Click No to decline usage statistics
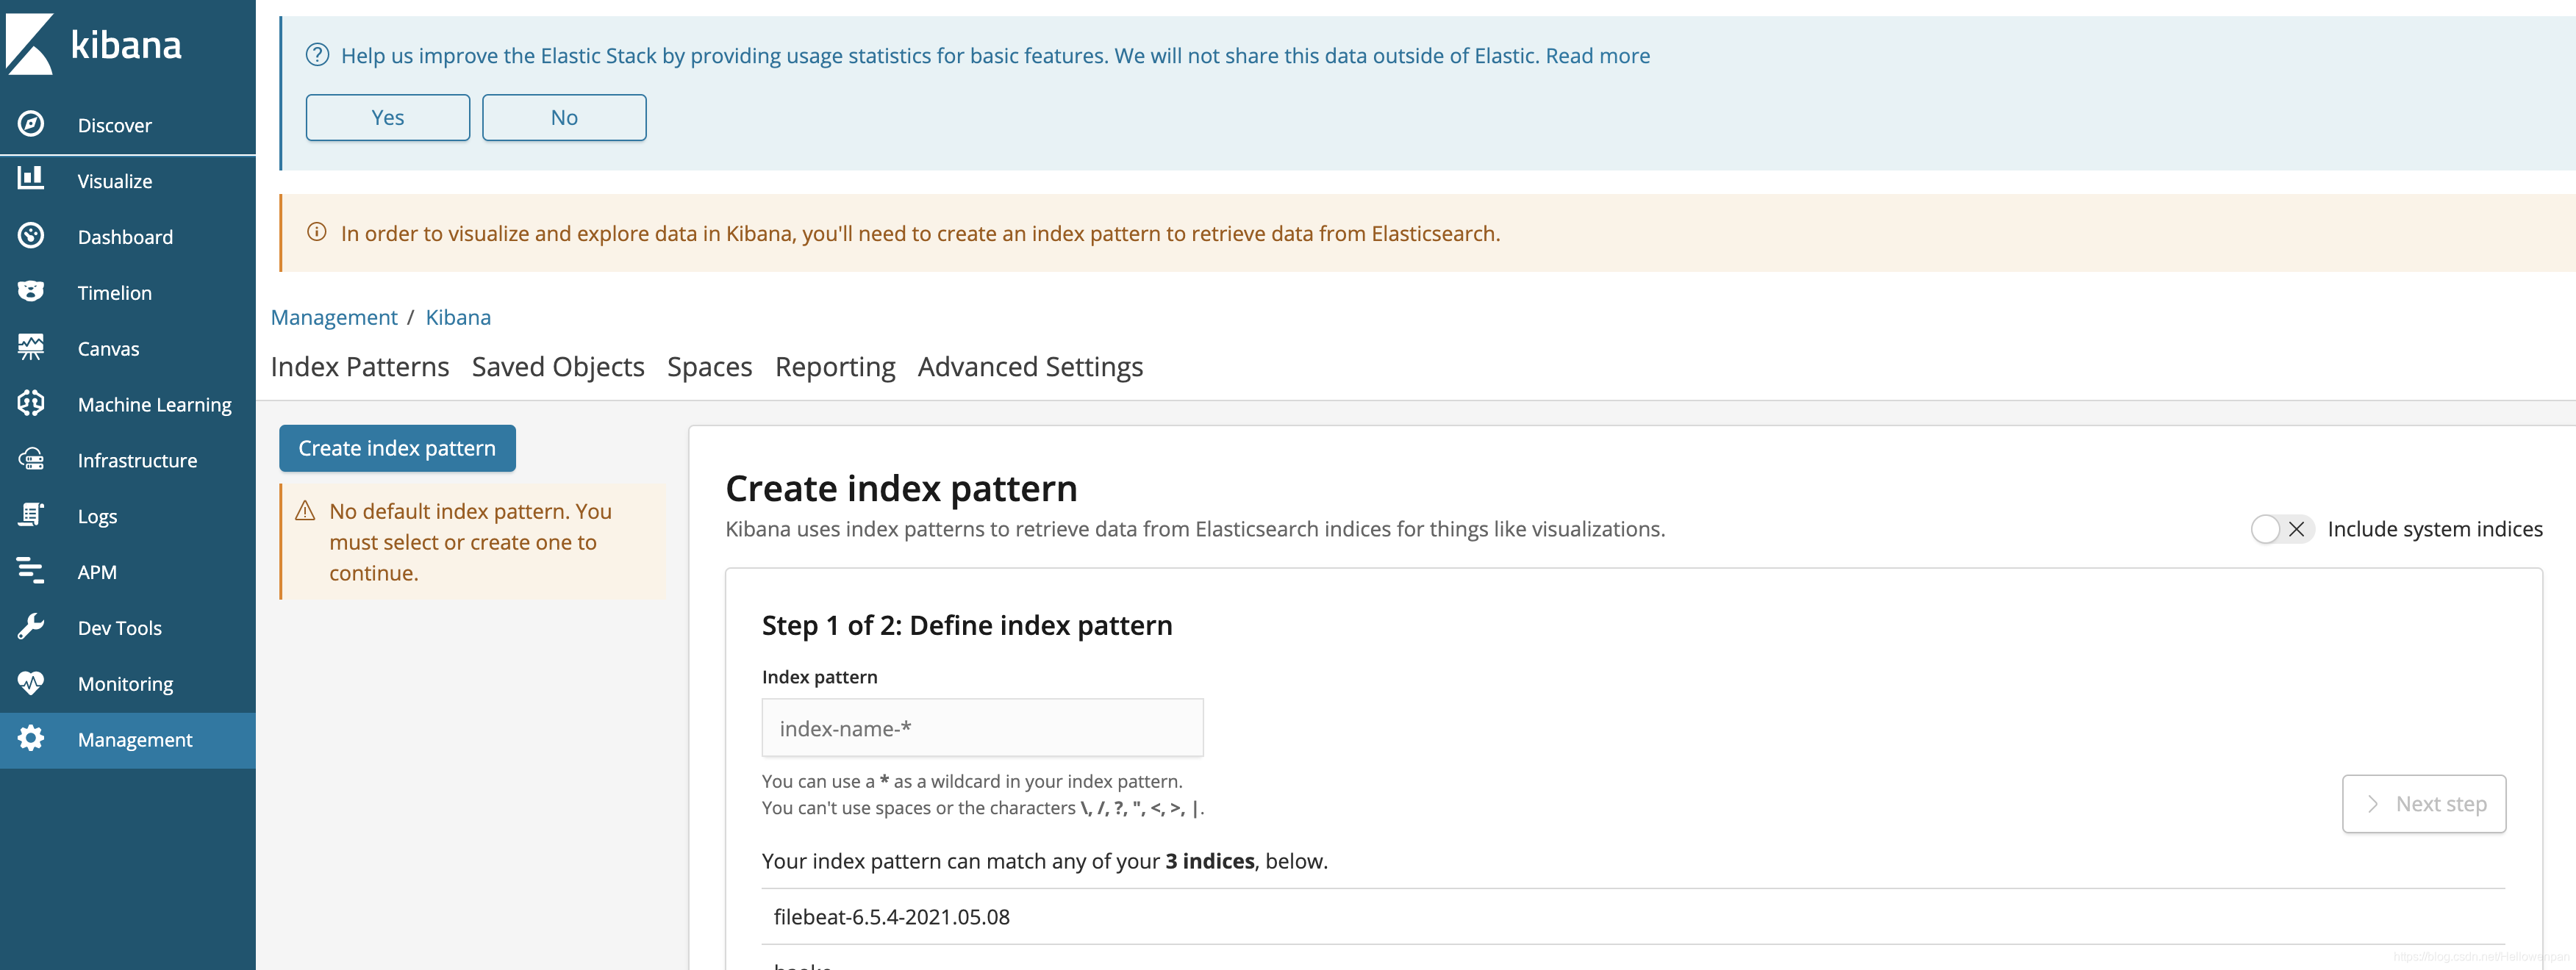 564,117
